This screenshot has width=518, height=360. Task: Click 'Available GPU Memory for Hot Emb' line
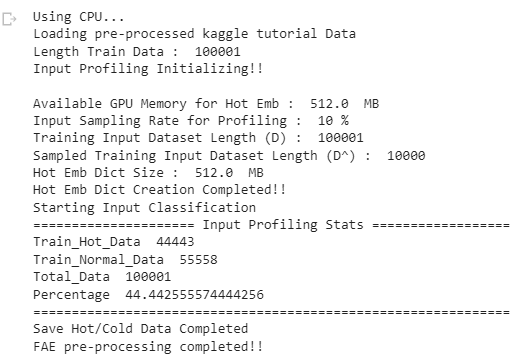pyautogui.click(x=206, y=103)
